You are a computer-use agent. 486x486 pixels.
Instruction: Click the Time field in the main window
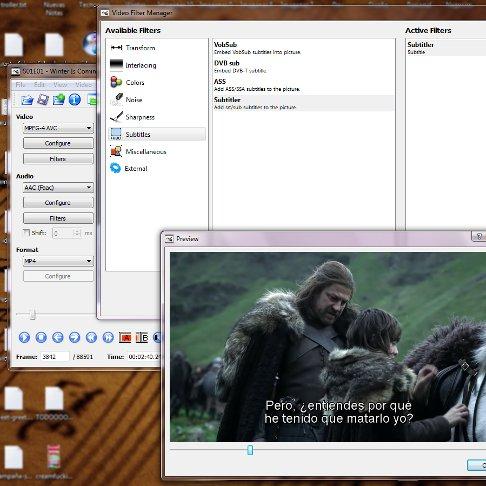click(144, 357)
